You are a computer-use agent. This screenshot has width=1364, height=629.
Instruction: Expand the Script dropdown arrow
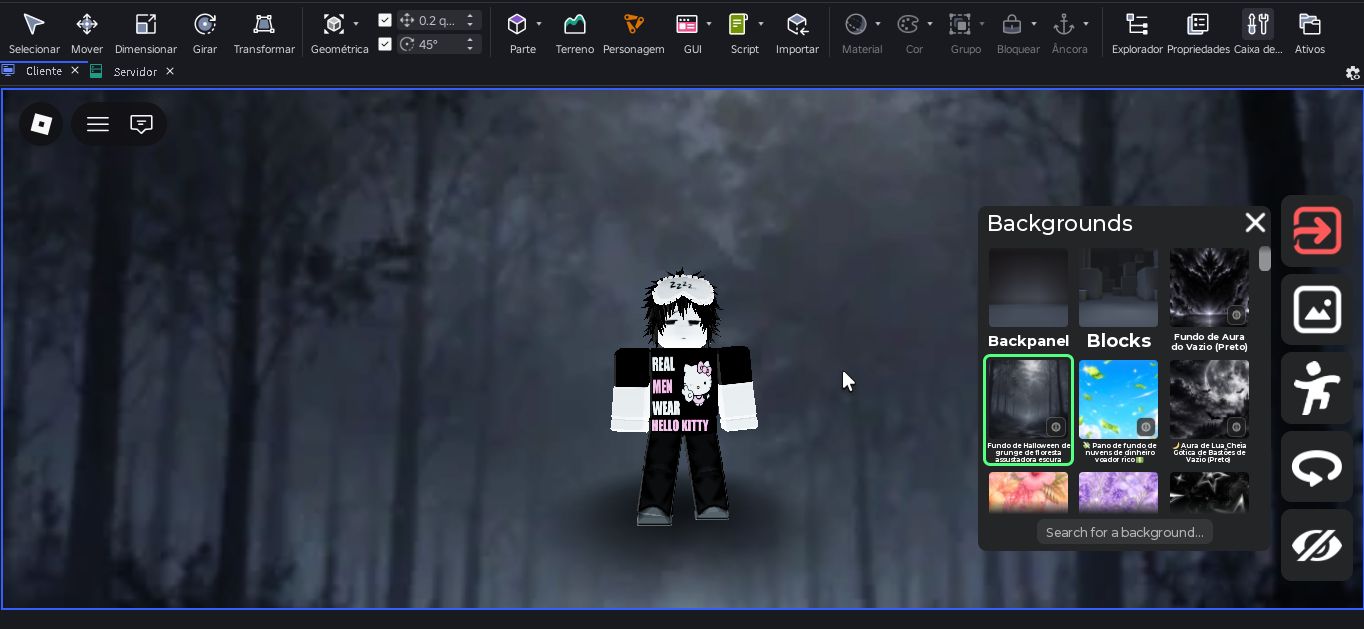[761, 24]
